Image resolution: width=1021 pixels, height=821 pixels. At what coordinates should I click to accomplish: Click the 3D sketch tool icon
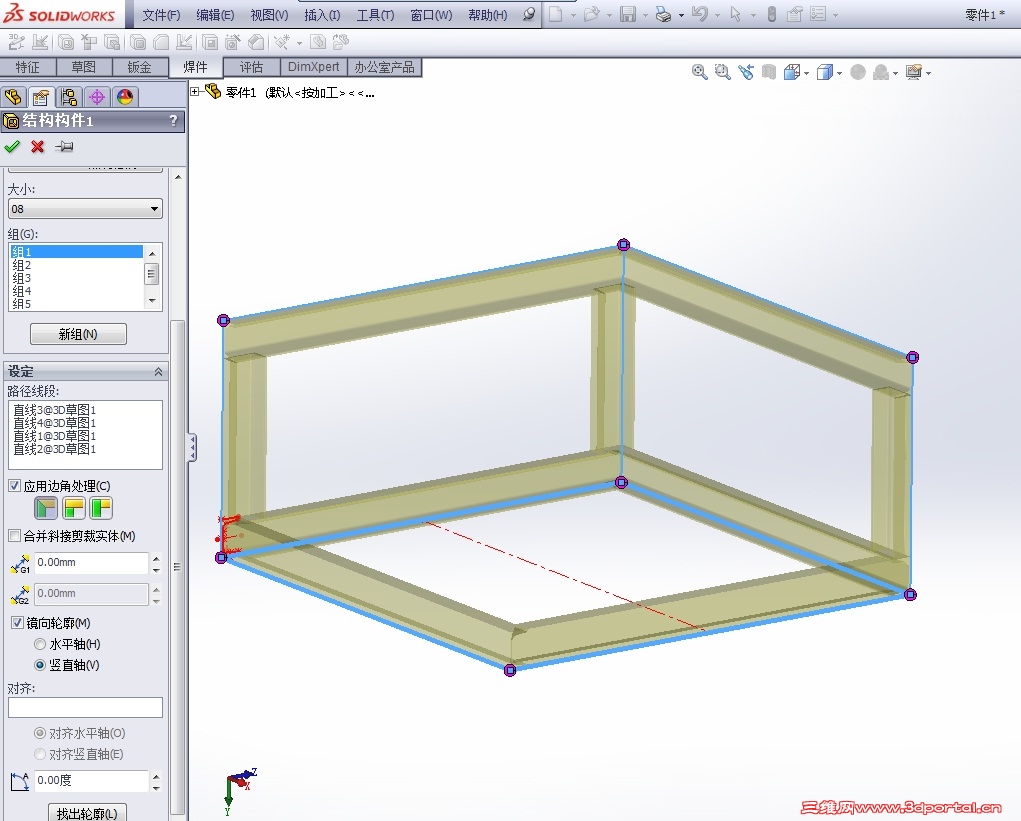[16, 42]
